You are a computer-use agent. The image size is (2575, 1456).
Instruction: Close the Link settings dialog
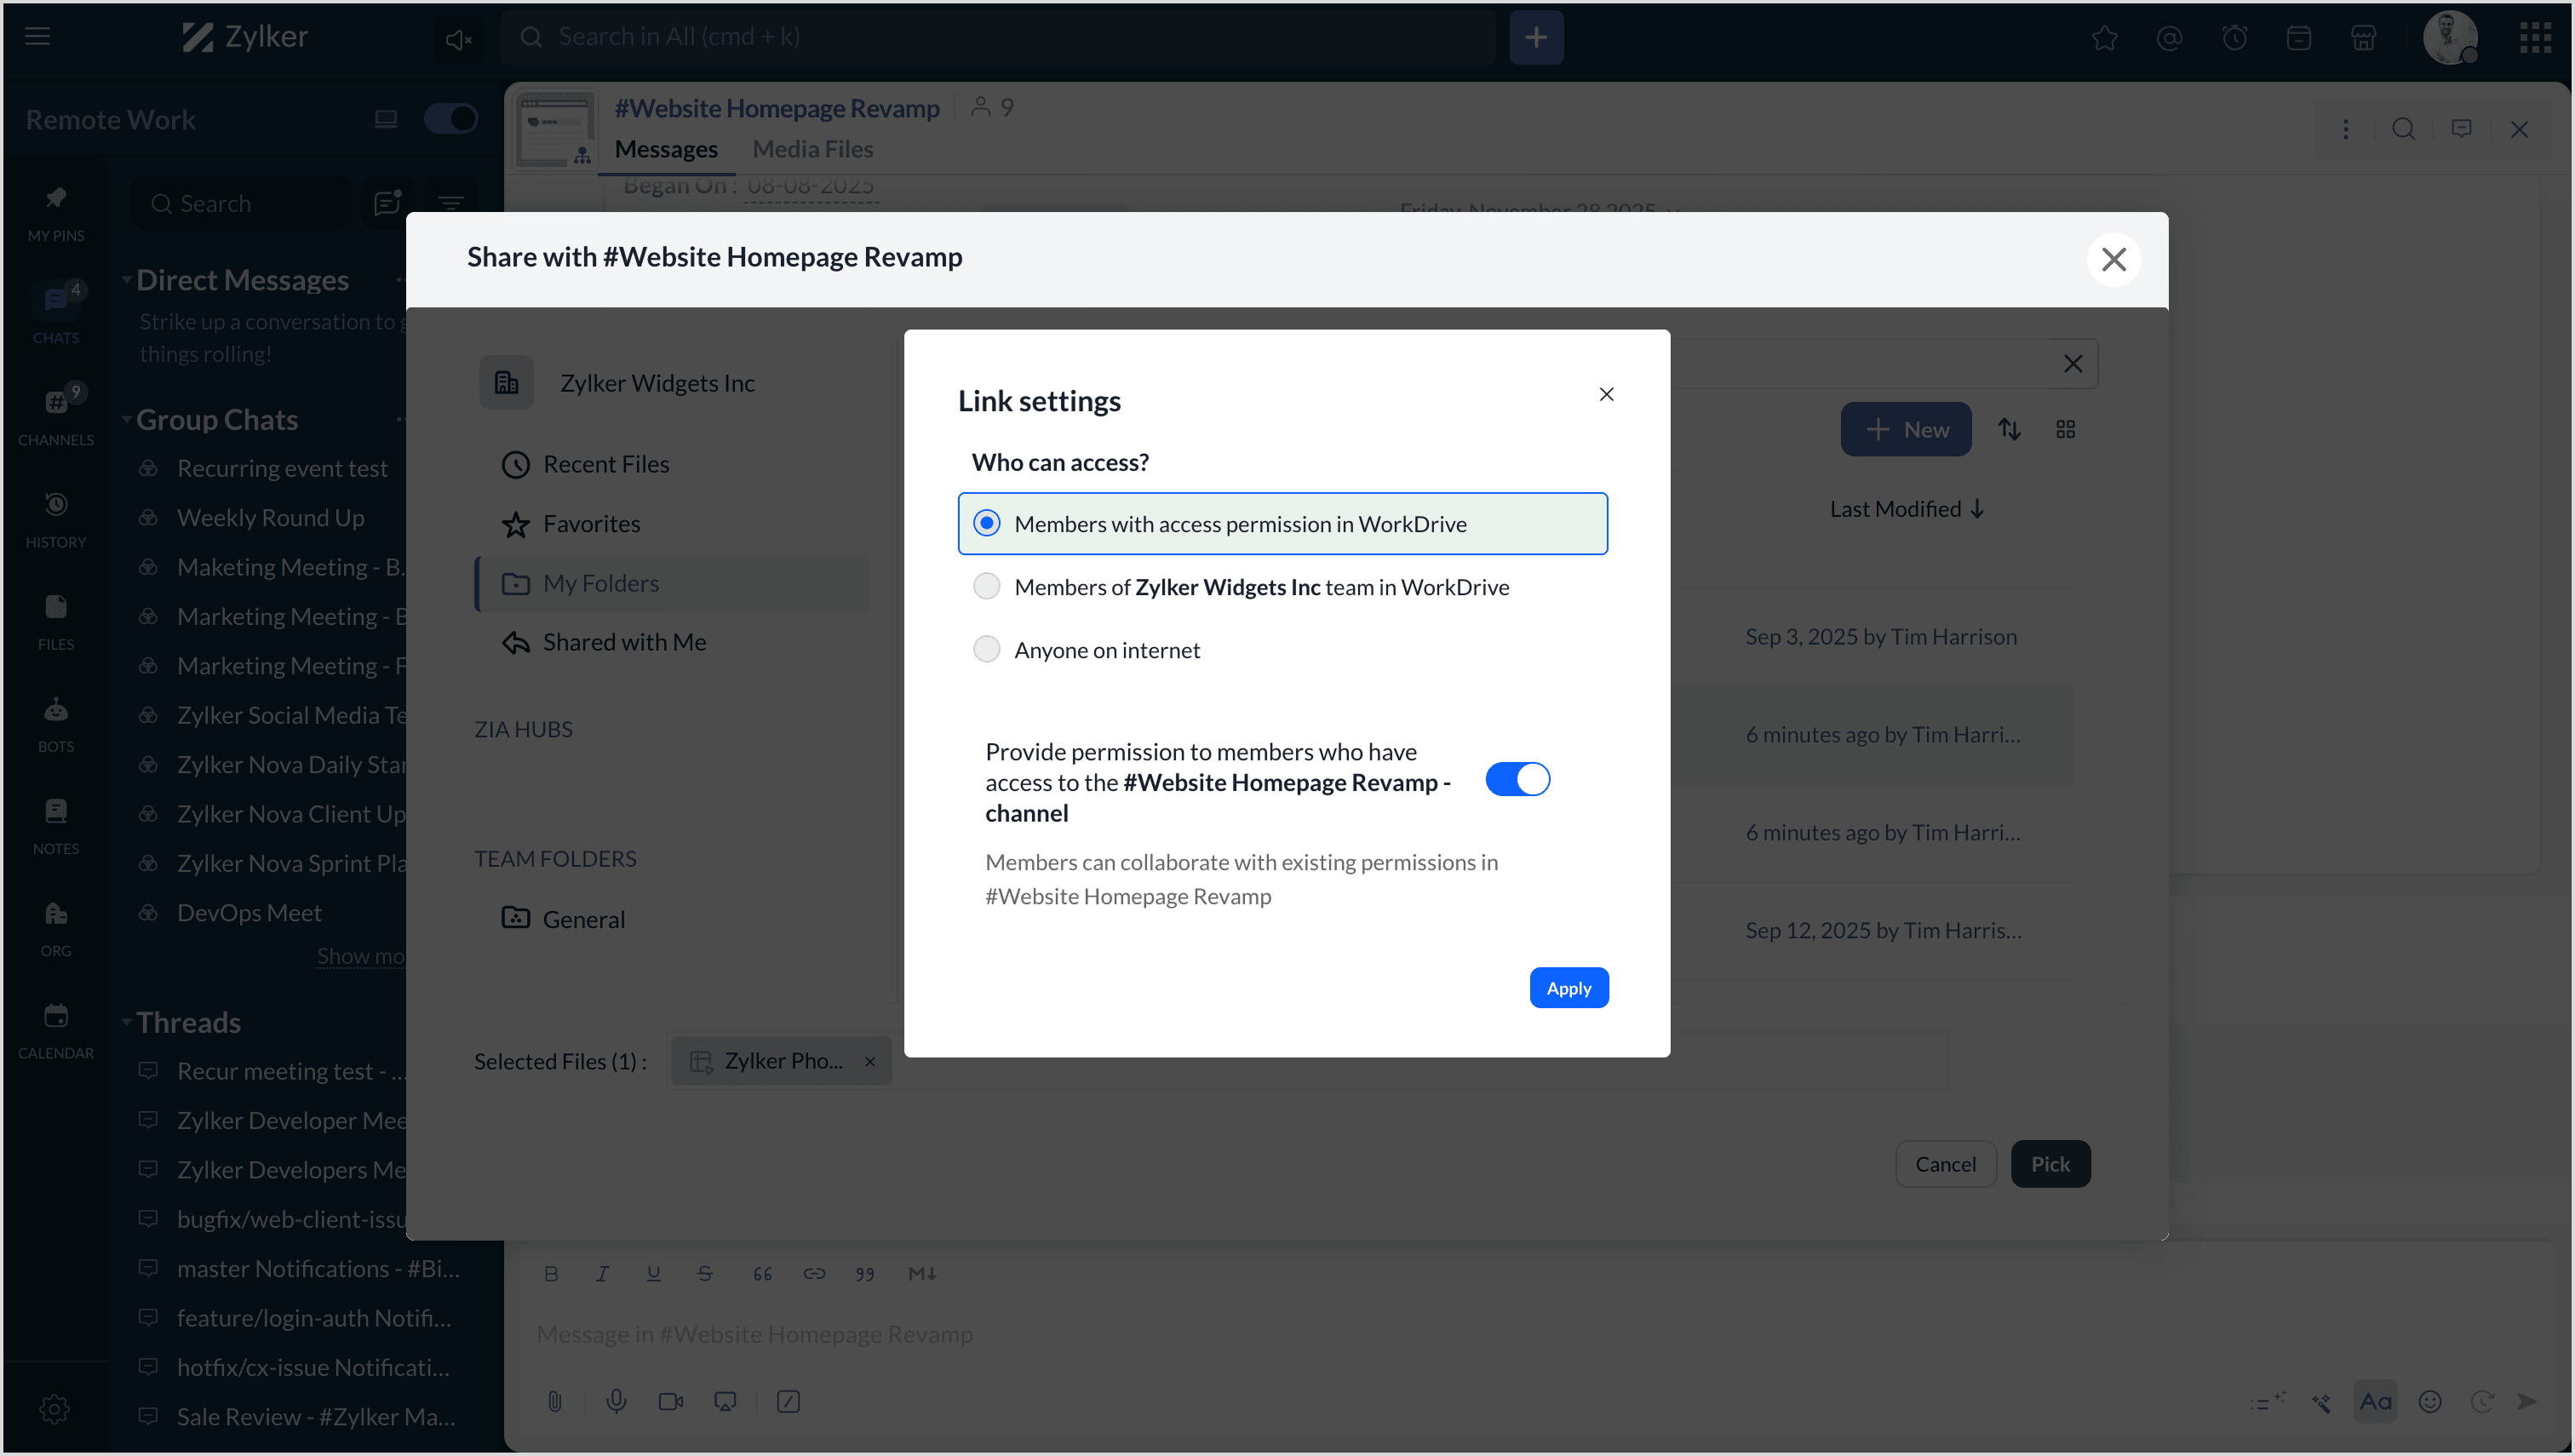[x=1606, y=394]
